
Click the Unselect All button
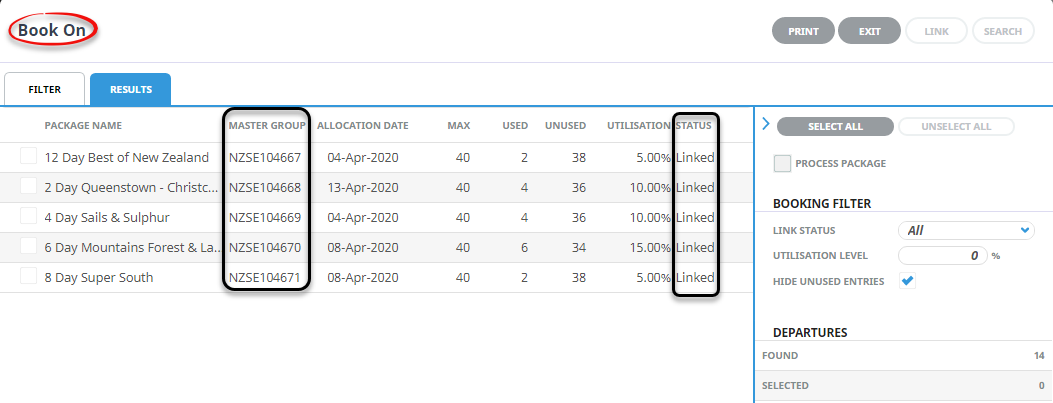tap(956, 126)
